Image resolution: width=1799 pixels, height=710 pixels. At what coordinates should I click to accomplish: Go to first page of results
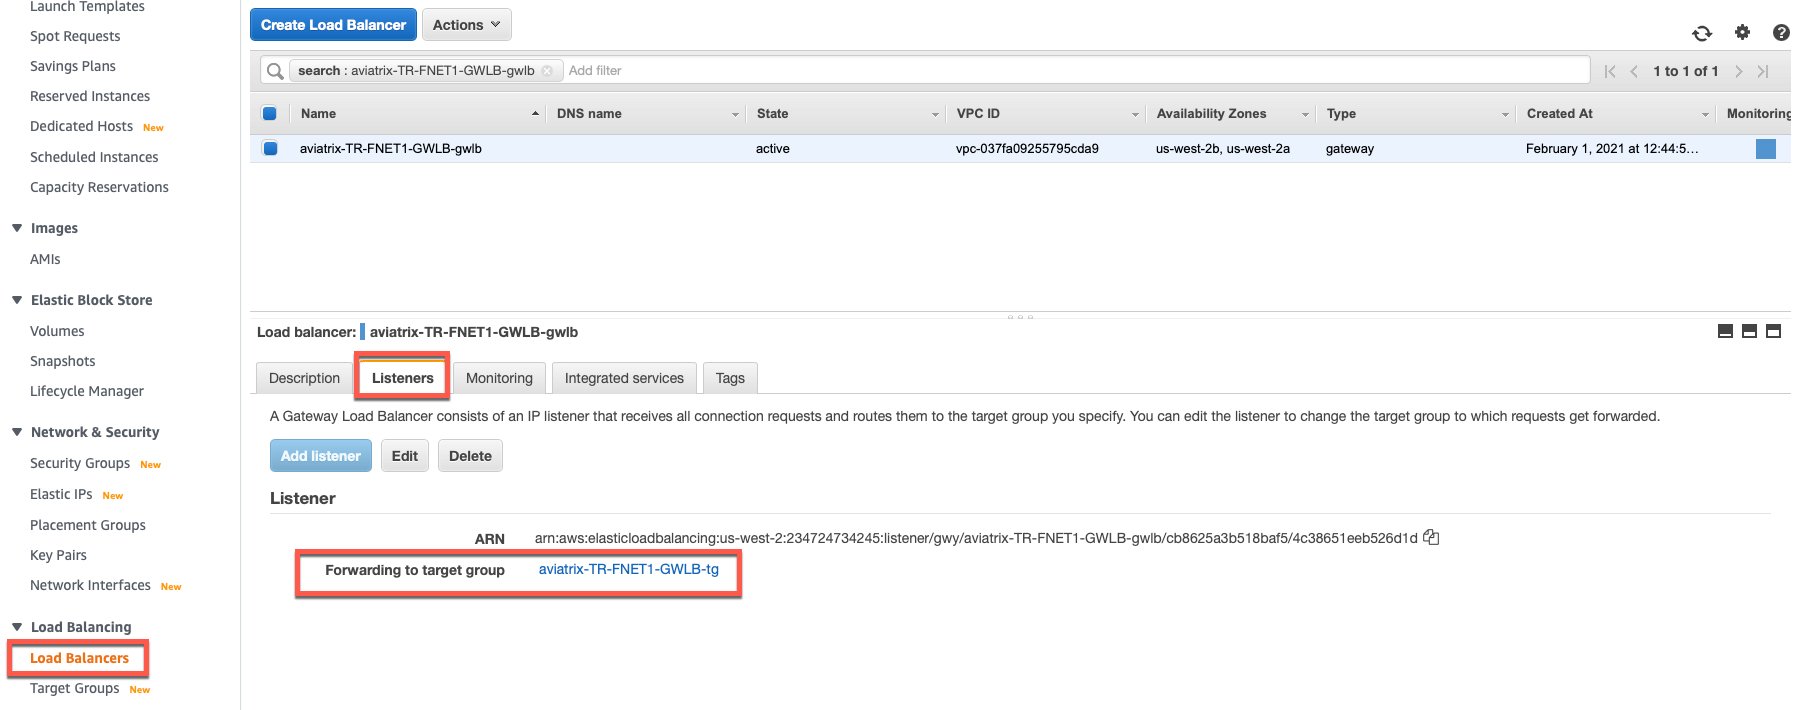[1610, 71]
